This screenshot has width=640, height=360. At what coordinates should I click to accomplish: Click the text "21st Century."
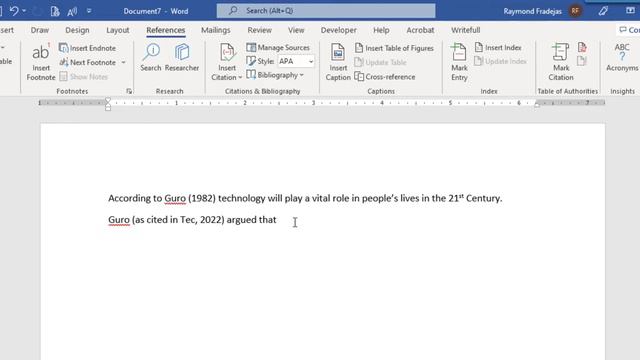click(x=475, y=198)
